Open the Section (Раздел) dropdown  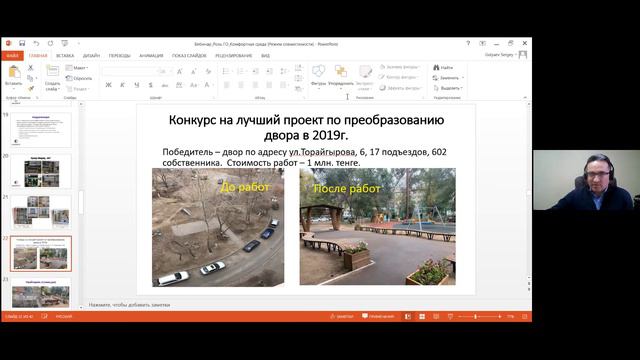coord(77,89)
